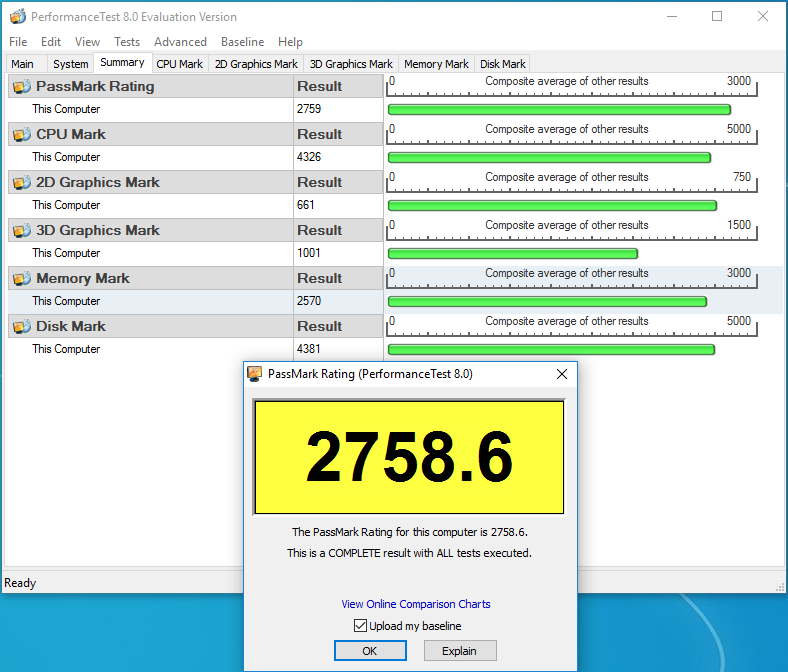788x672 pixels.
Task: Select the Summary tab
Action: coord(122,62)
